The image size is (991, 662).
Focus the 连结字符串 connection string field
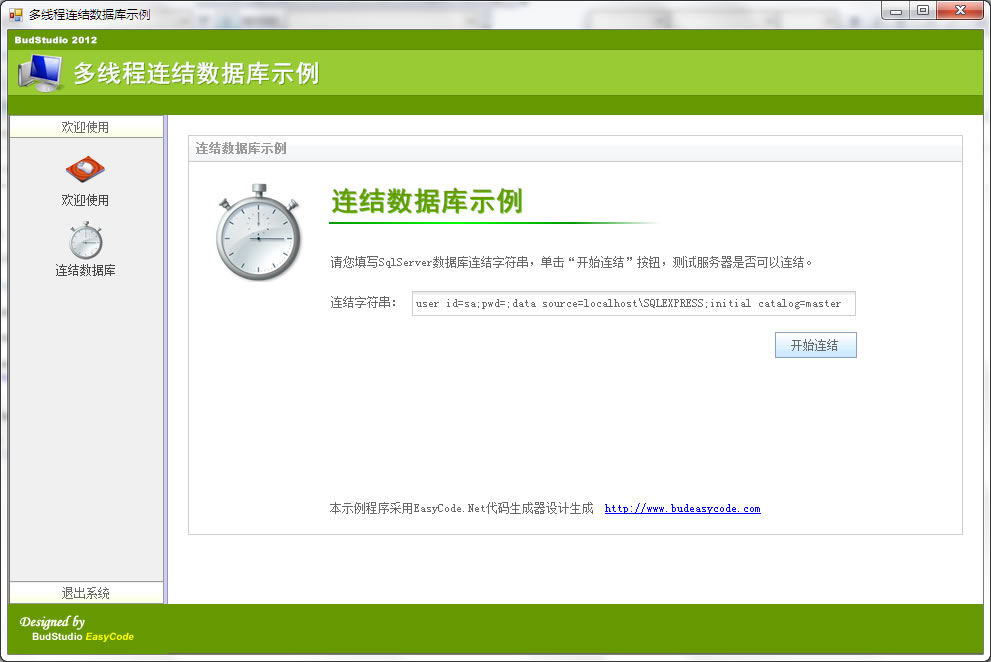633,303
